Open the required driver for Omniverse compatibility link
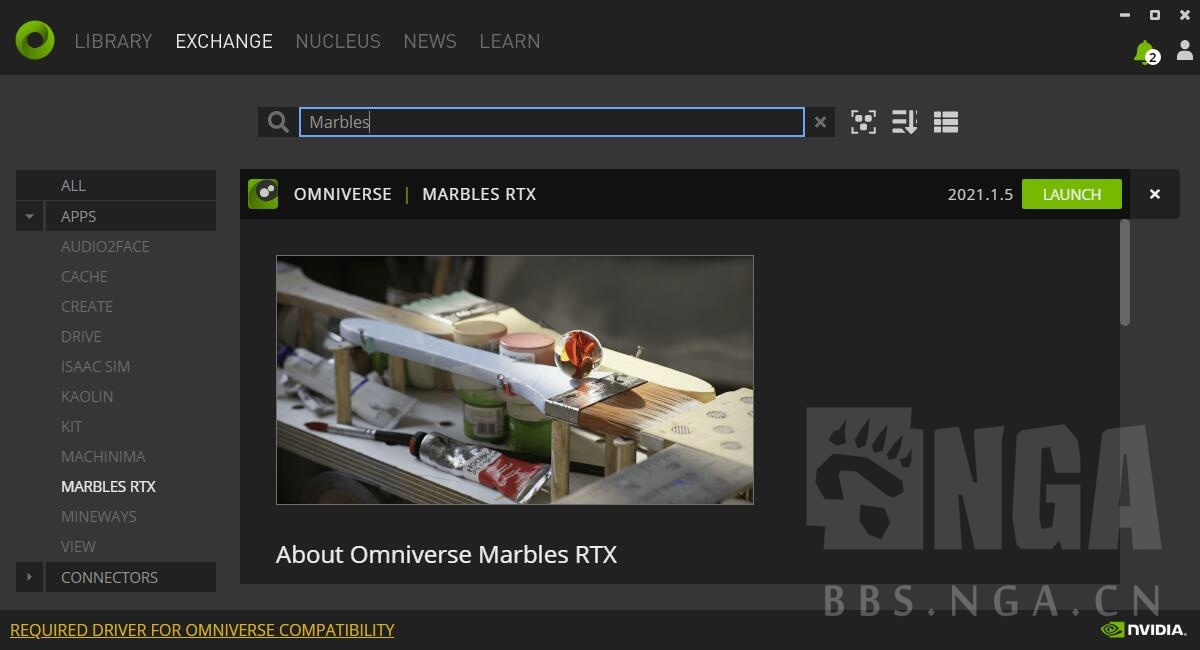1200x650 pixels. tap(203, 630)
